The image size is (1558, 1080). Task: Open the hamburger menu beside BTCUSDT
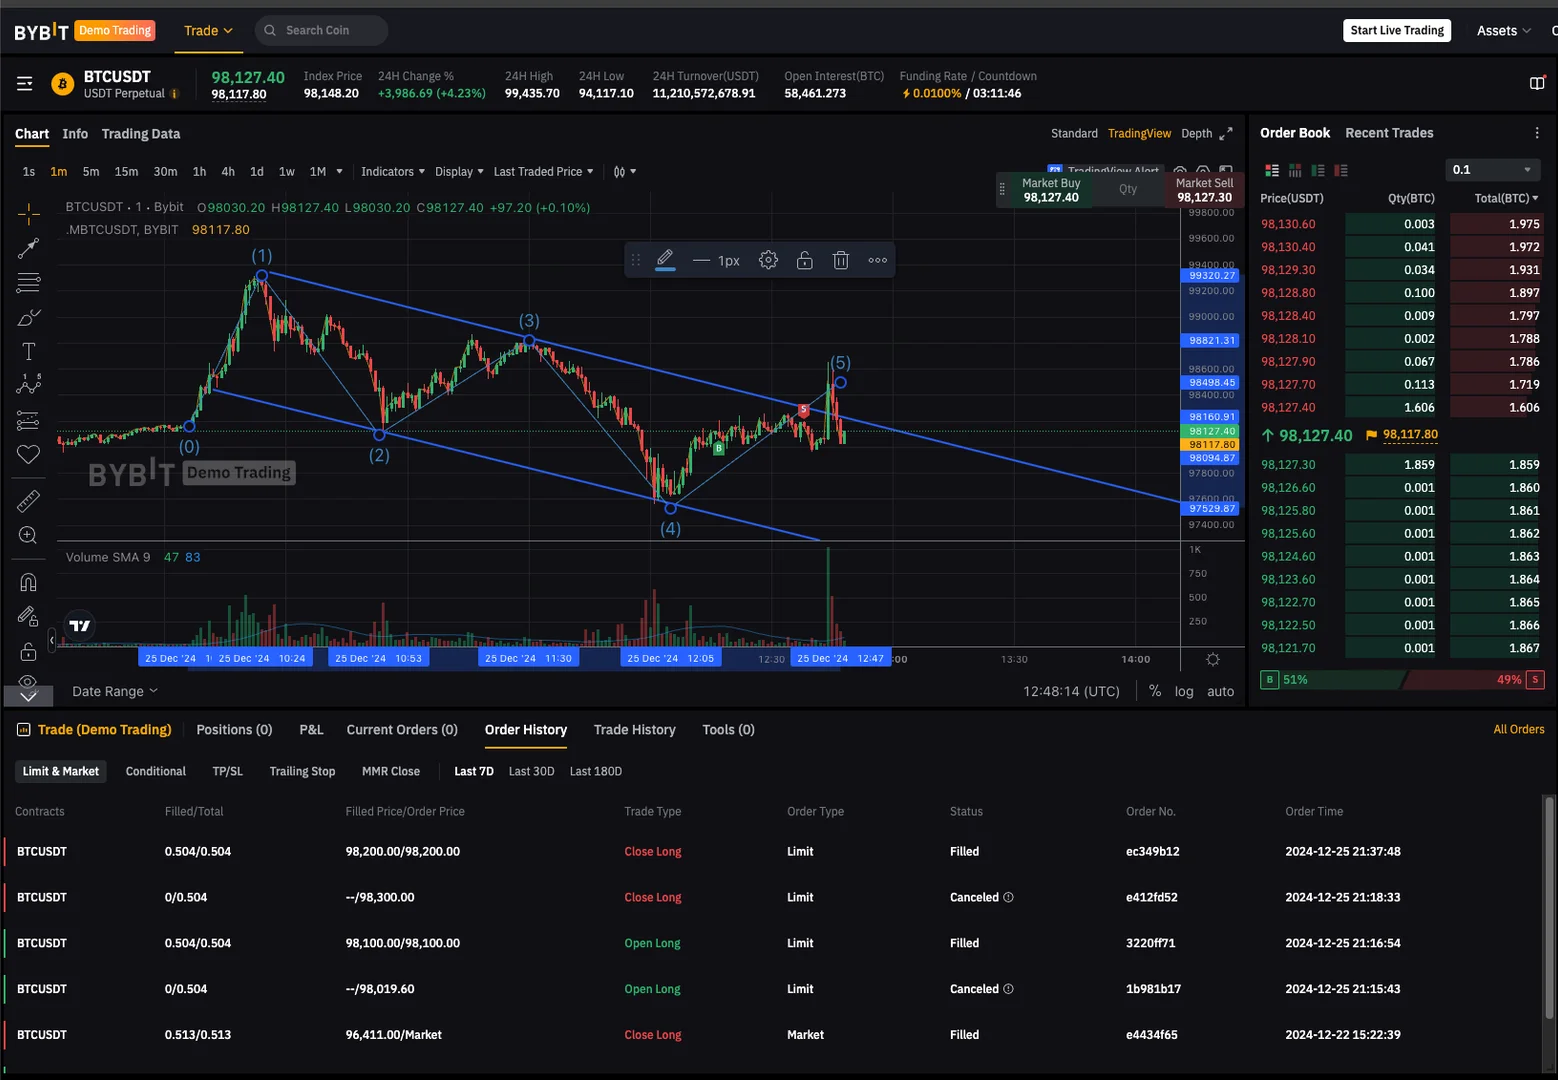pyautogui.click(x=25, y=84)
